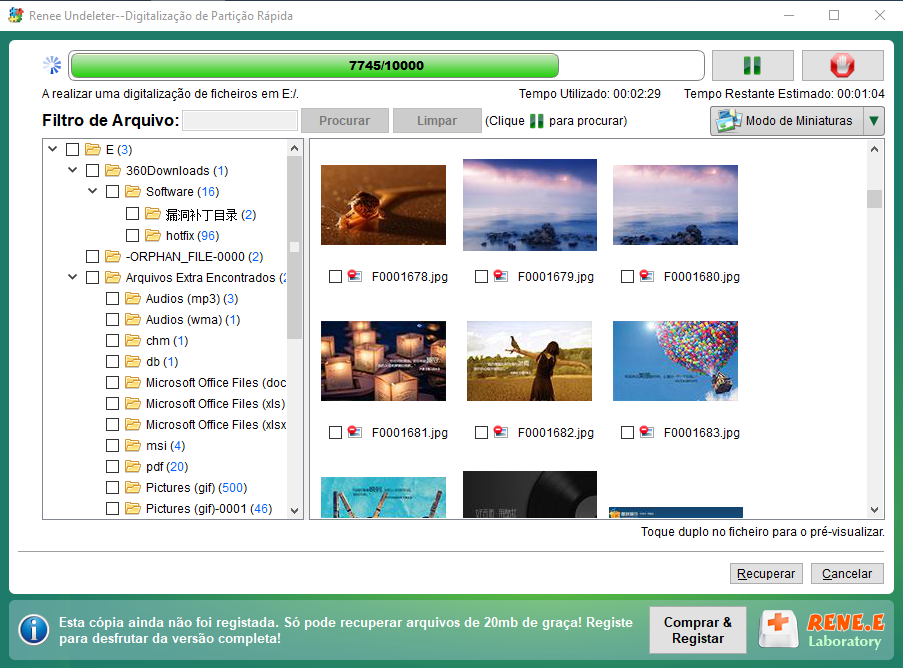Click the spinning busy indicator icon
903x668 pixels.
[x=52, y=65]
